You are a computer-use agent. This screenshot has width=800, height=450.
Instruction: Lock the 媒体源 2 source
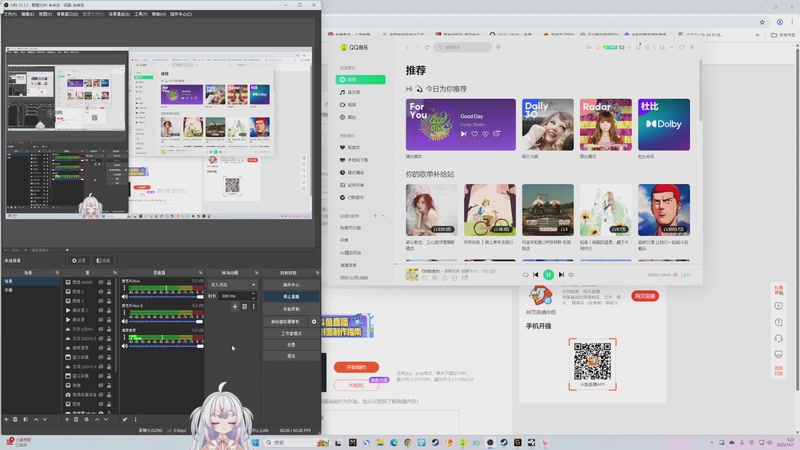[x=109, y=310]
